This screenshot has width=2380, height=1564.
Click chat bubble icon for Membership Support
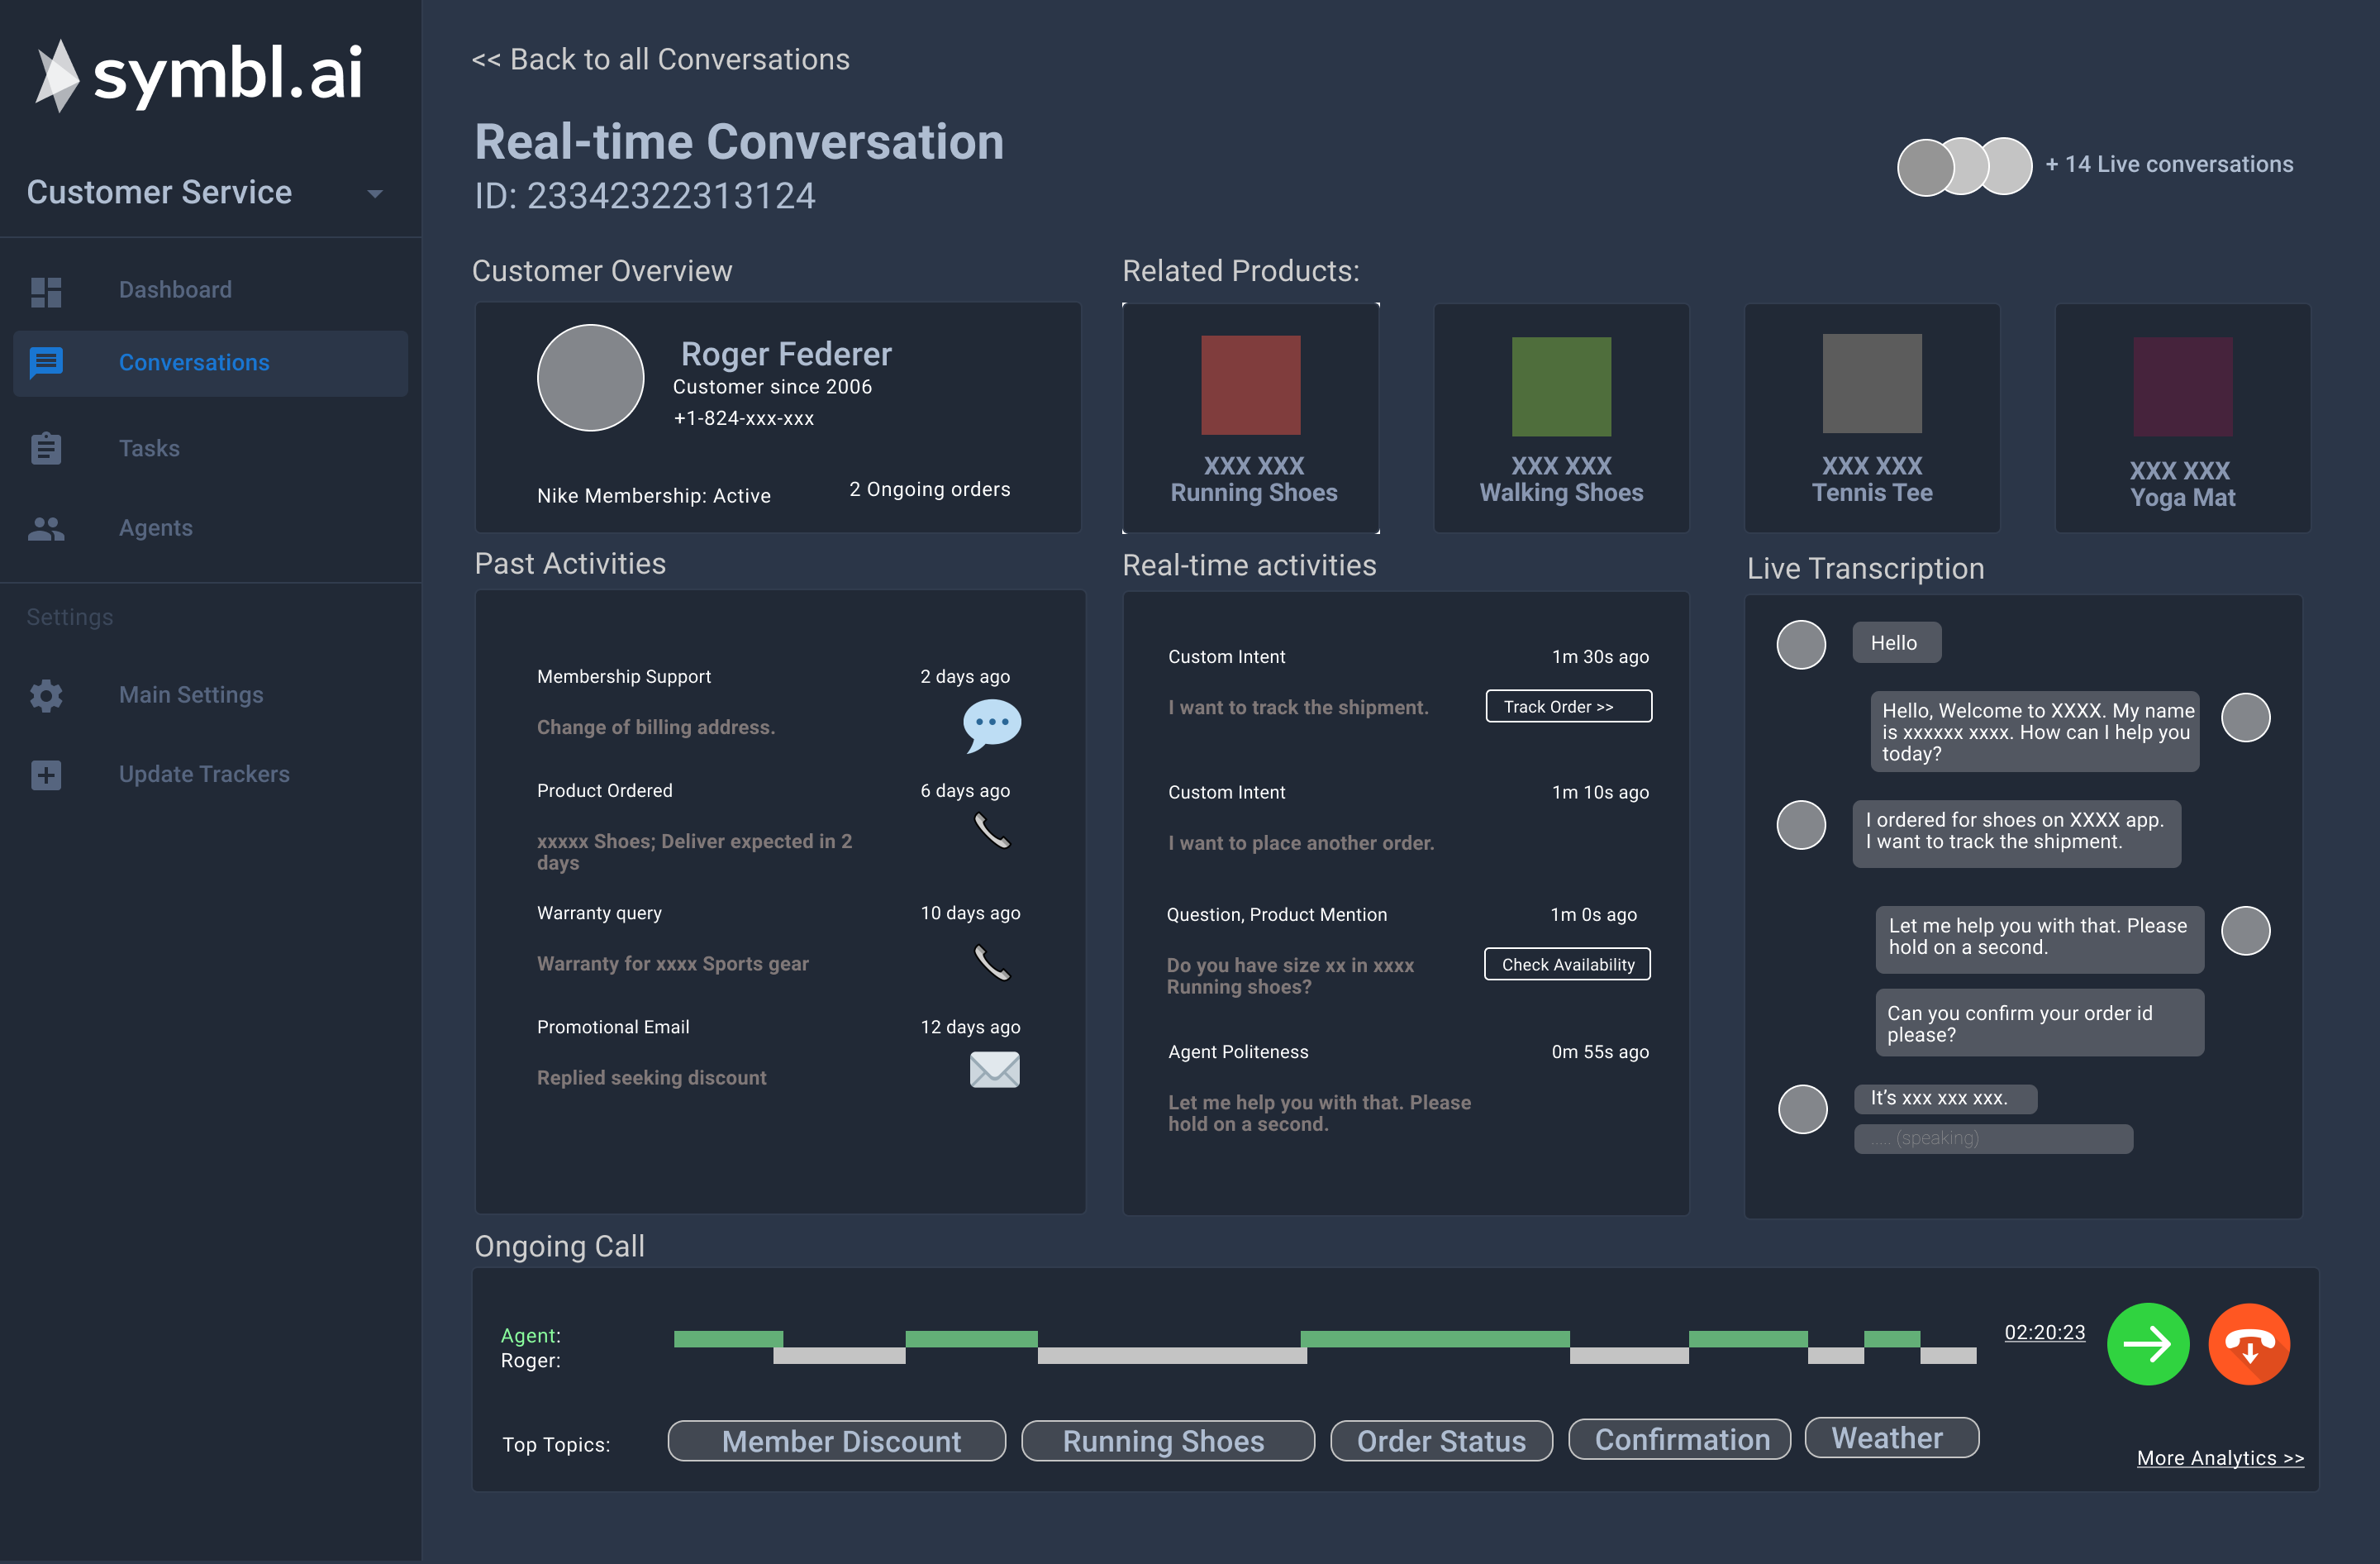pyautogui.click(x=991, y=724)
